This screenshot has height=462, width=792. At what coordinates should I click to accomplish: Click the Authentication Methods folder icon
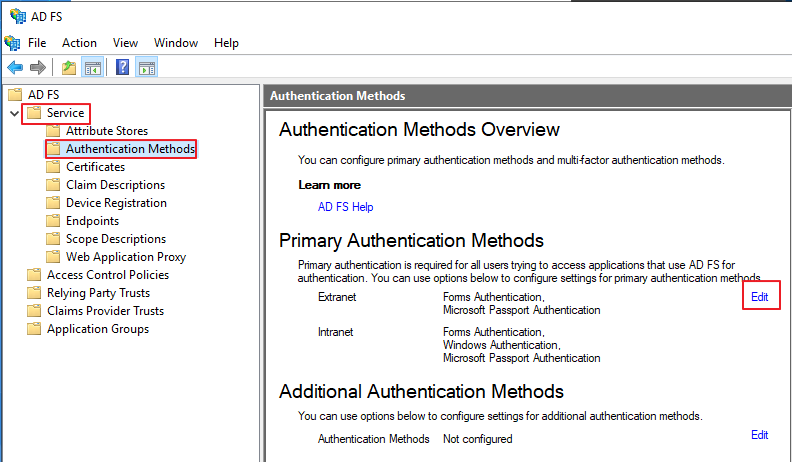coord(53,149)
